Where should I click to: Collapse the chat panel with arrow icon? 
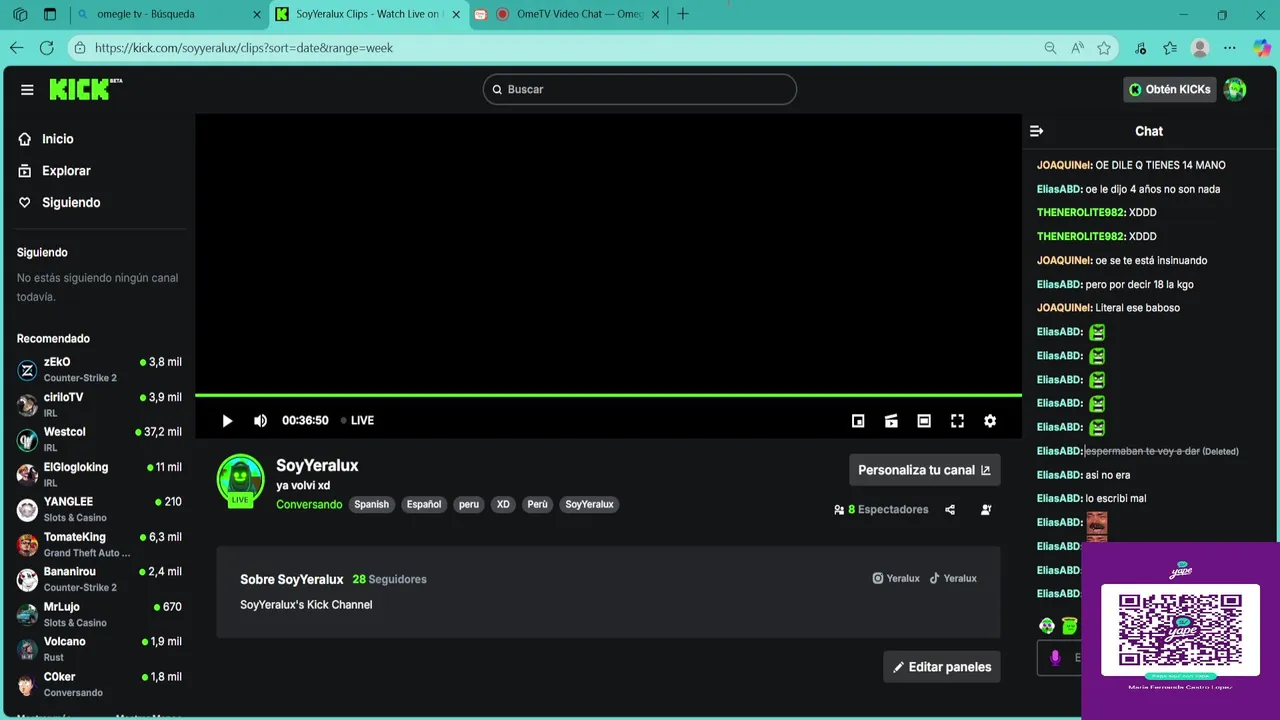click(x=1036, y=131)
